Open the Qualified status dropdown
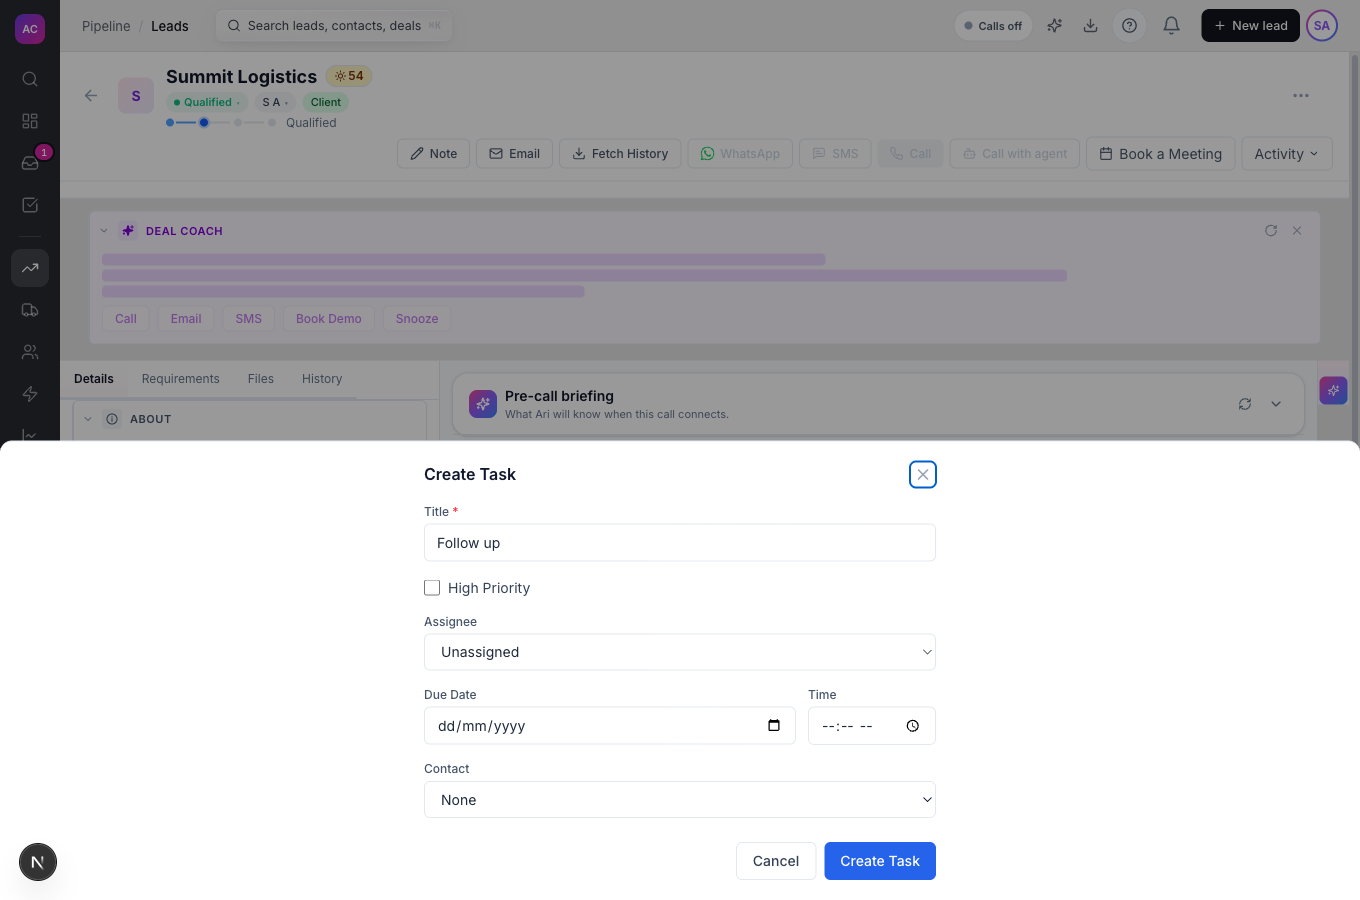Image resolution: width=1360 pixels, height=900 pixels. click(207, 102)
